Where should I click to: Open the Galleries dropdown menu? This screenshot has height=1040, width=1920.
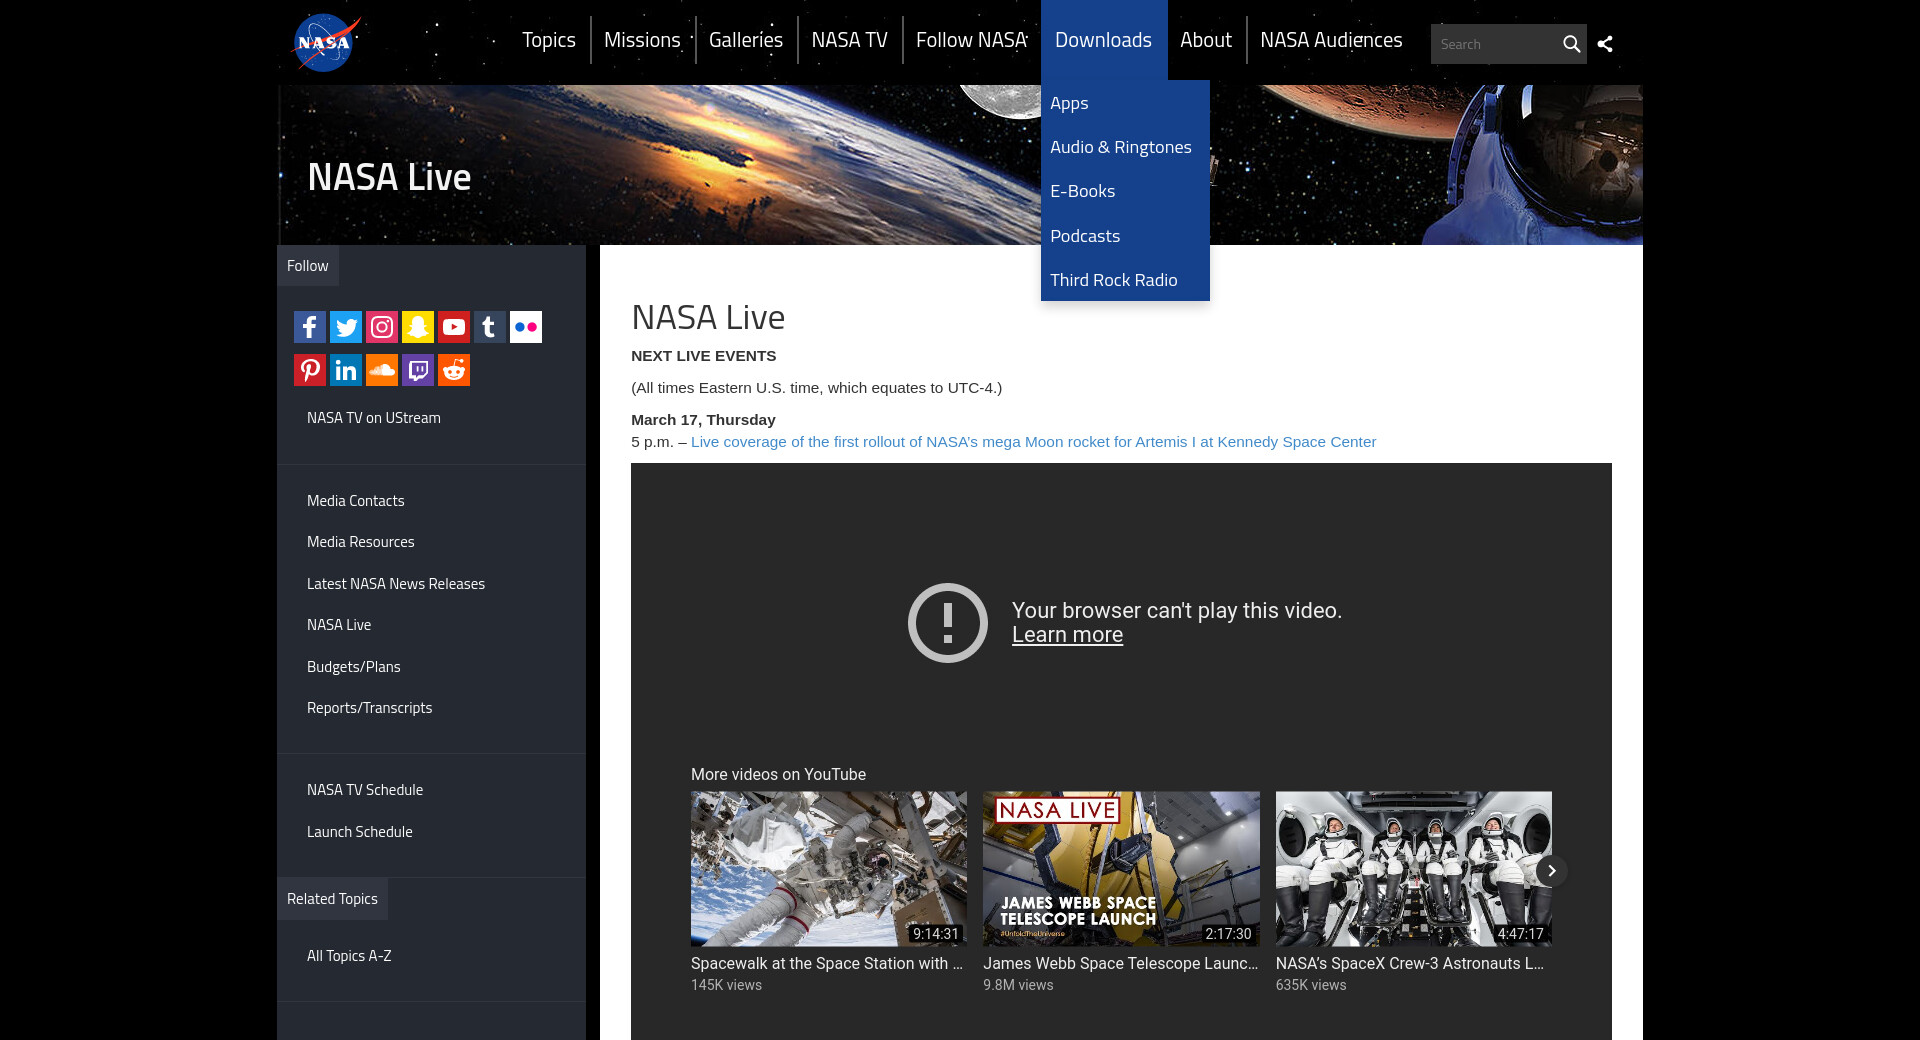[746, 40]
